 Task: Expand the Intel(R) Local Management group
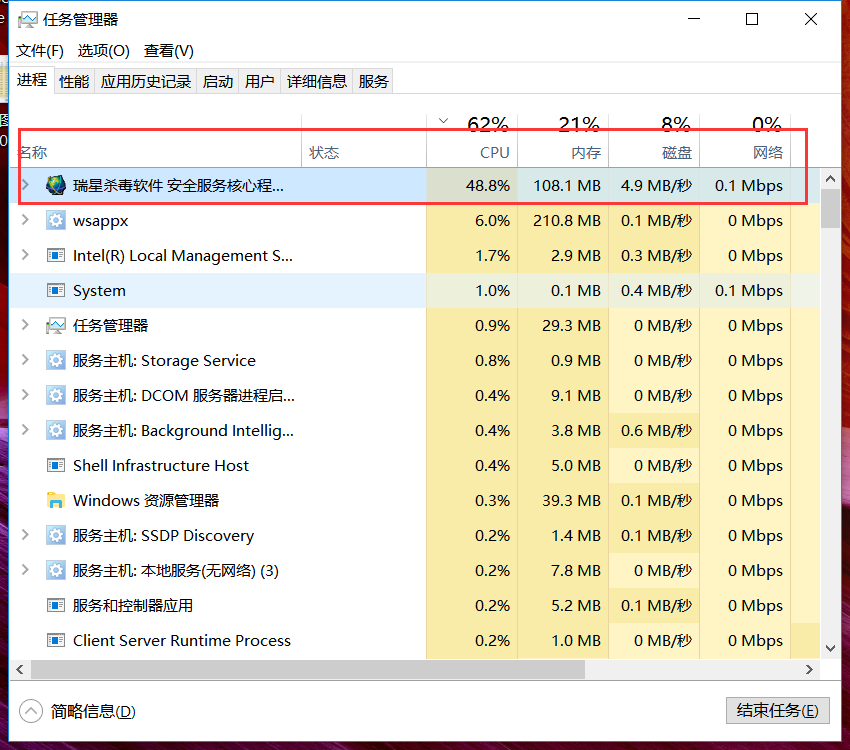(x=25, y=255)
